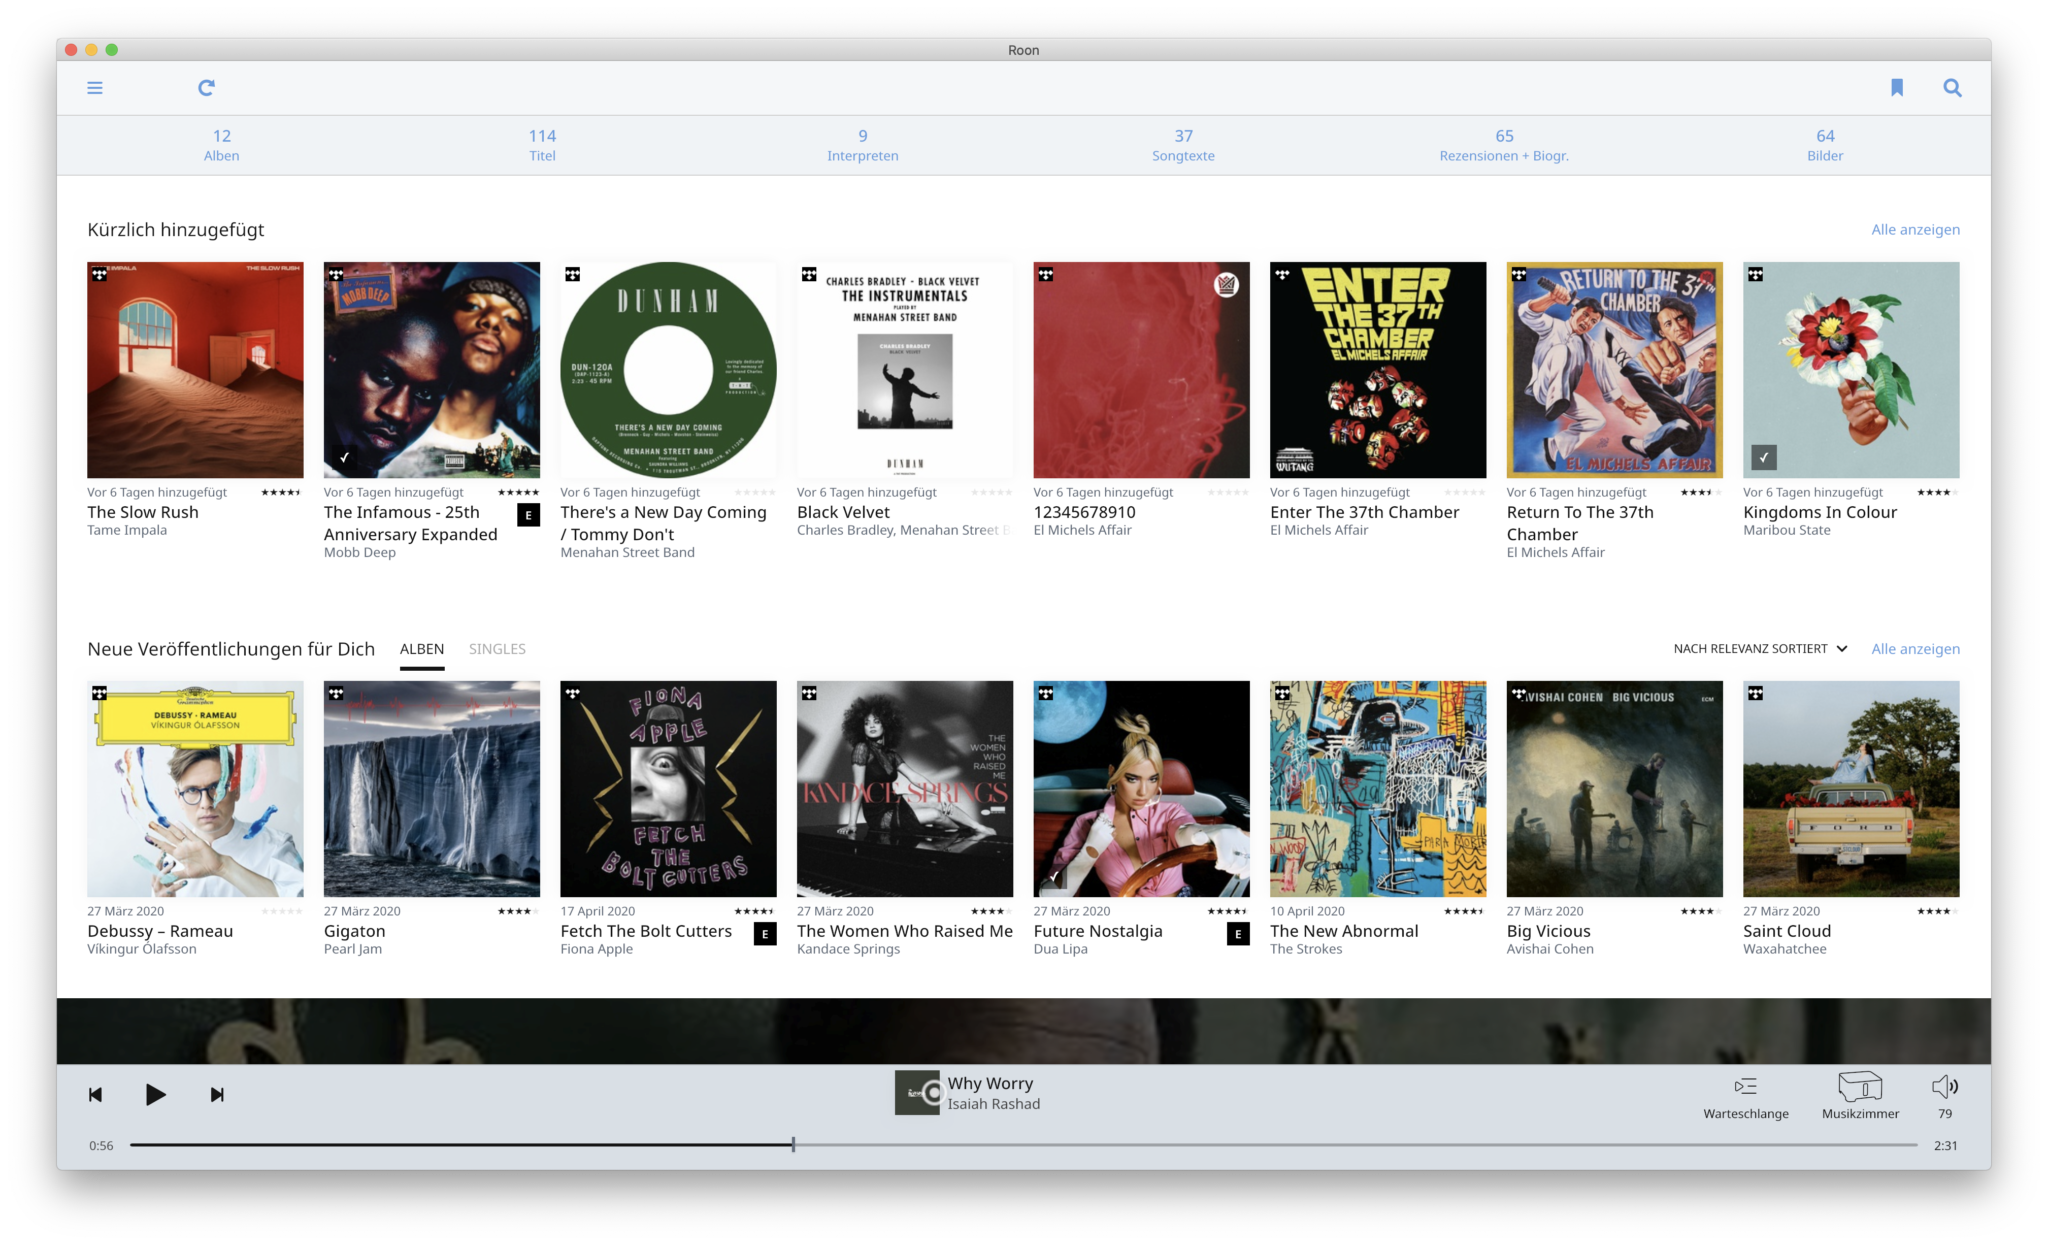Click Alle anzeigen for Kürzlich hinzugefügt
Viewport: 2048px width, 1245px height.
[x=1914, y=229]
